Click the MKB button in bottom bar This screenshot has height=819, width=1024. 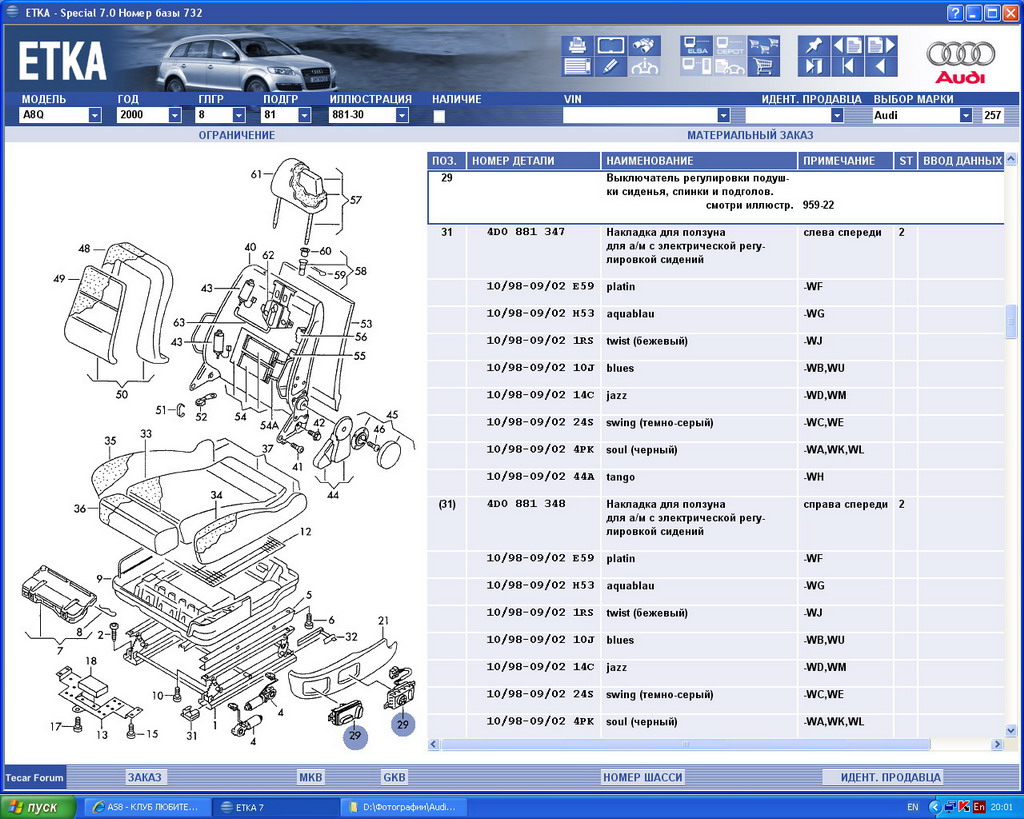click(x=311, y=777)
